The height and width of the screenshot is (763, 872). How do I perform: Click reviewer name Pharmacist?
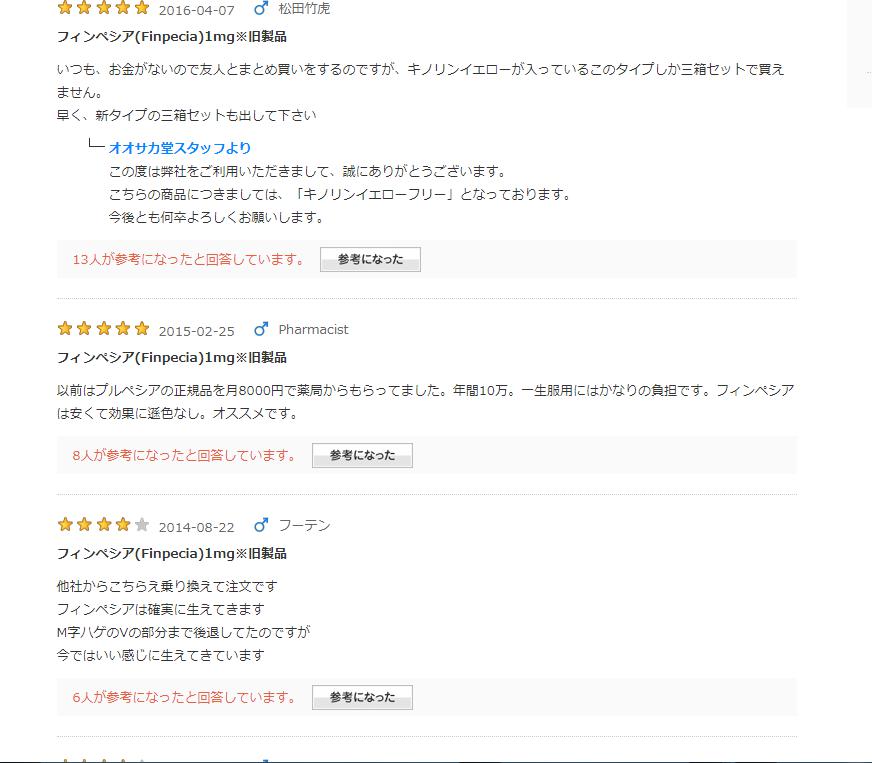coord(313,329)
